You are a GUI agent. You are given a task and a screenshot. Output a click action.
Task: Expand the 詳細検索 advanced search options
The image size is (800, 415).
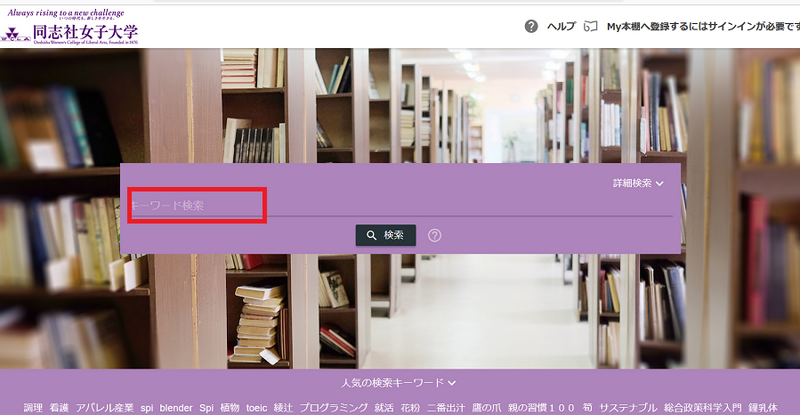(638, 183)
